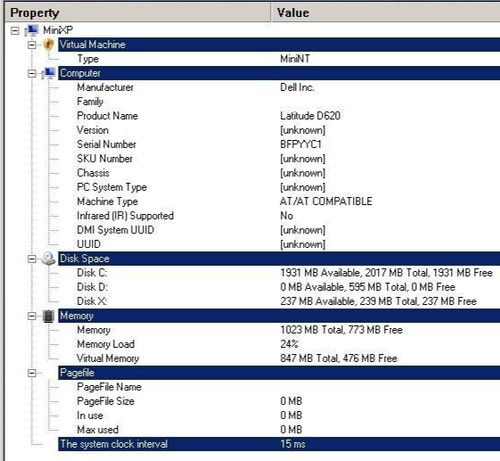Collapse the Virtual Machine section

pyautogui.click(x=32, y=45)
